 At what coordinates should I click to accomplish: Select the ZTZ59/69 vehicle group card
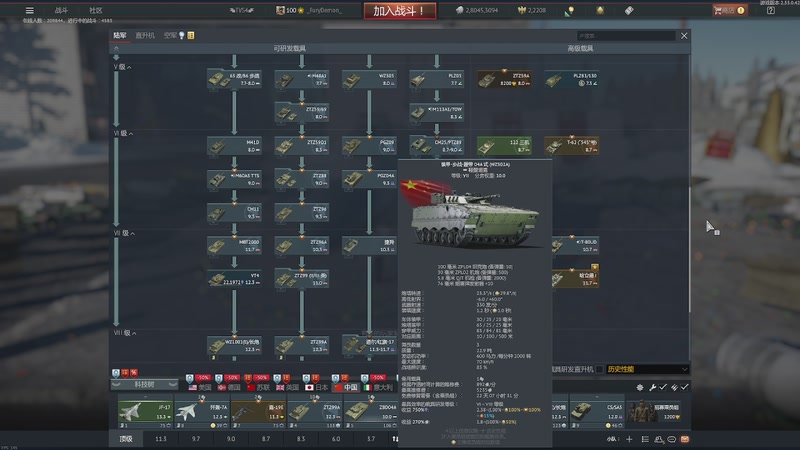point(302,112)
